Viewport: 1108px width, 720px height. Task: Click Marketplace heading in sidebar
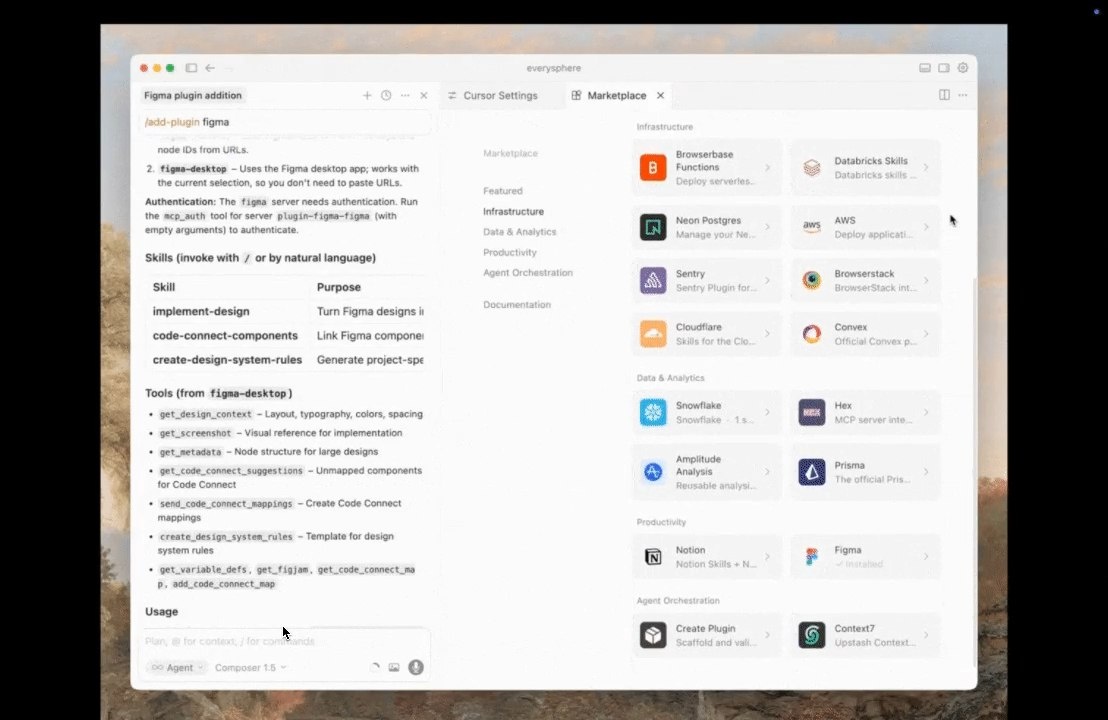511,153
